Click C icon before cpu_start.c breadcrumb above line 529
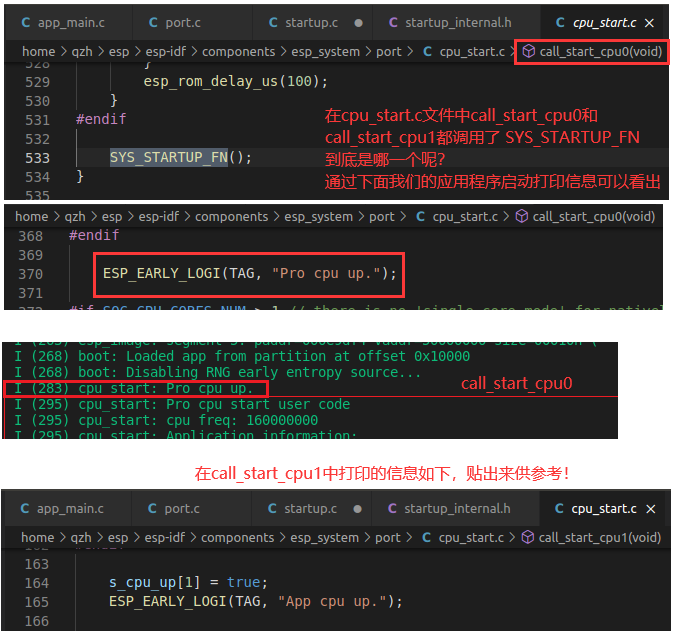The height and width of the screenshot is (635, 674). [x=427, y=52]
